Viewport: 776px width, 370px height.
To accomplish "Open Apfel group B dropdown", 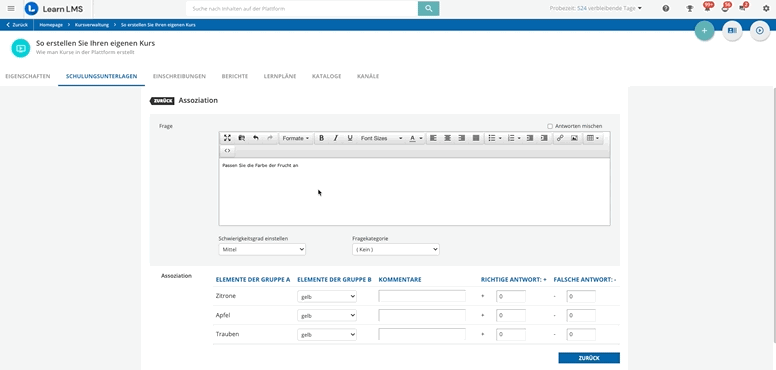I will tap(327, 315).
